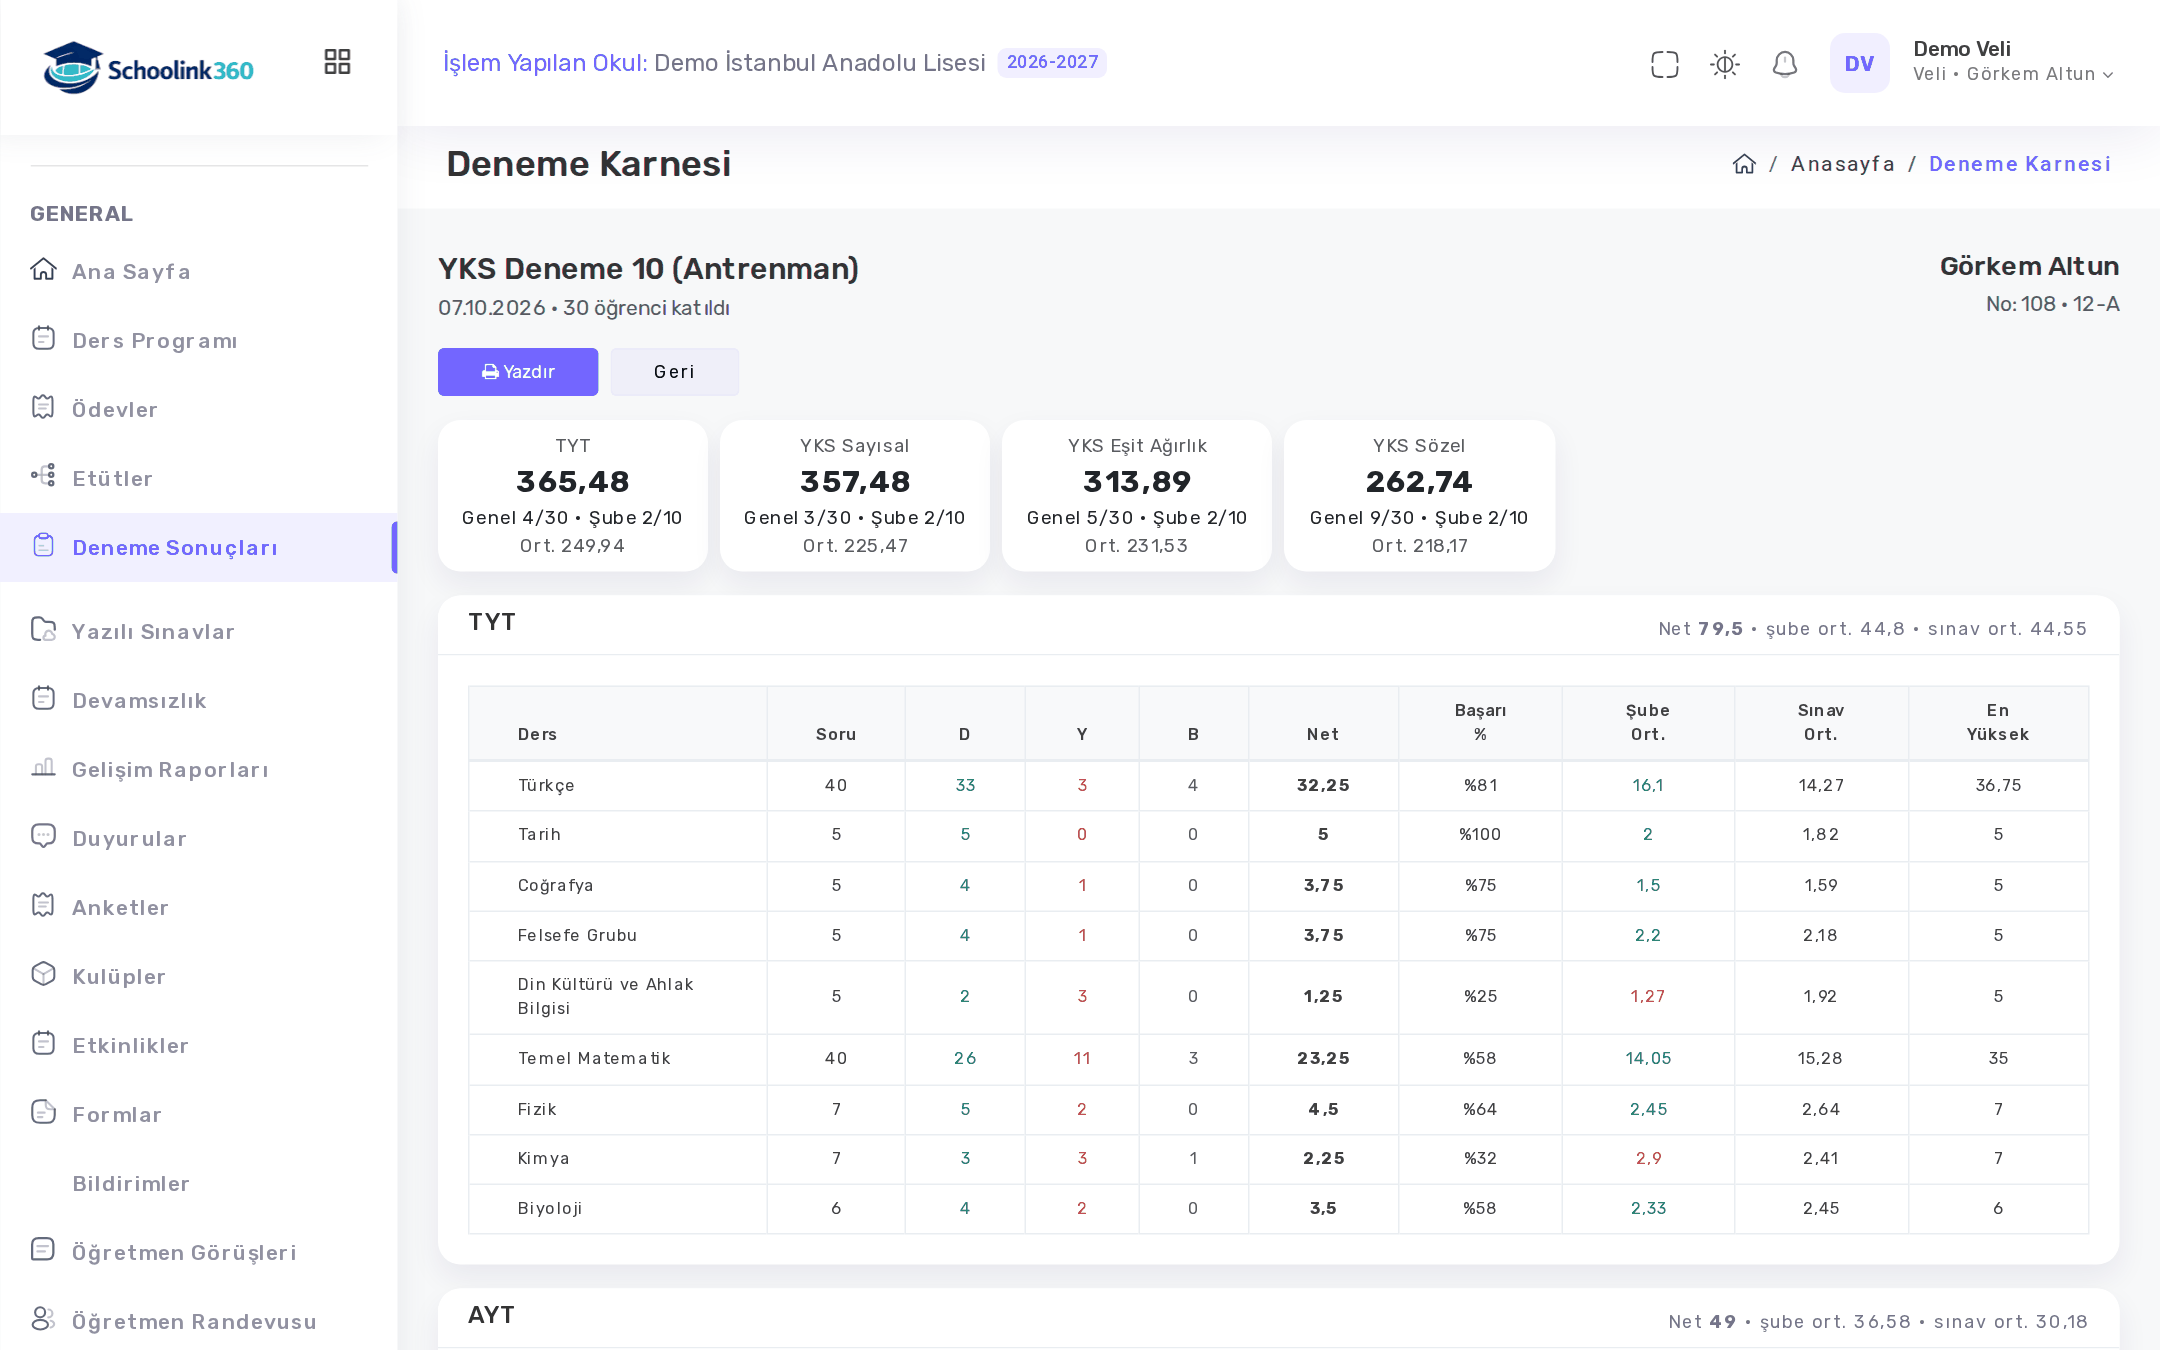Click the DV user avatar
The image size is (2160, 1350).
pyautogui.click(x=1859, y=63)
